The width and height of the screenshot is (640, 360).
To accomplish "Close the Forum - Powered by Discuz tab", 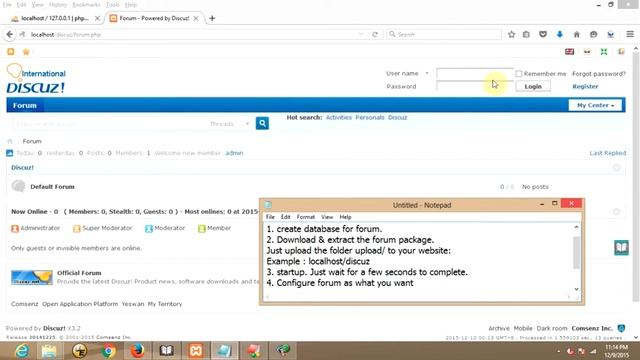I will [196, 18].
